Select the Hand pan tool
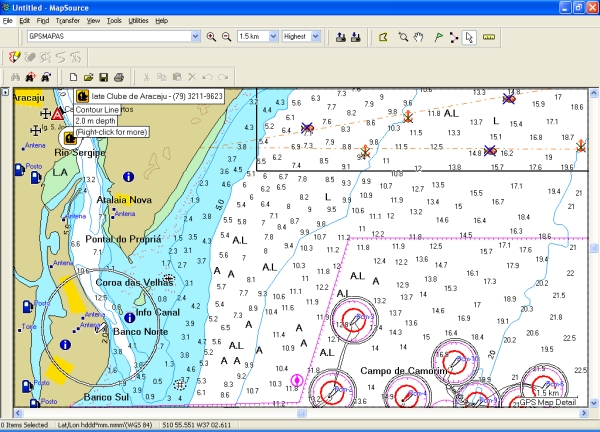 click(x=419, y=37)
